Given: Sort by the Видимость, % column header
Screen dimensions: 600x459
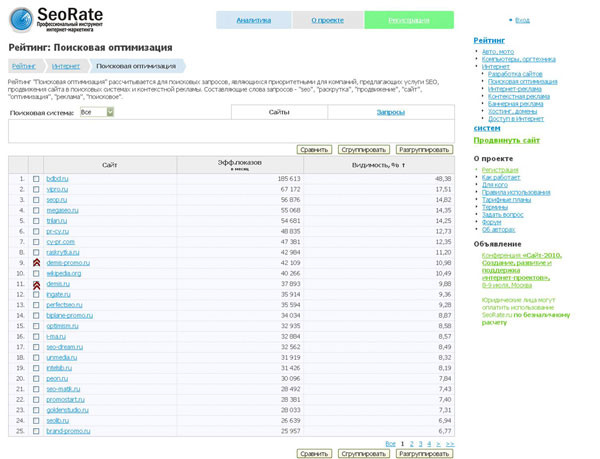Looking at the screenshot, I should click(x=378, y=165).
